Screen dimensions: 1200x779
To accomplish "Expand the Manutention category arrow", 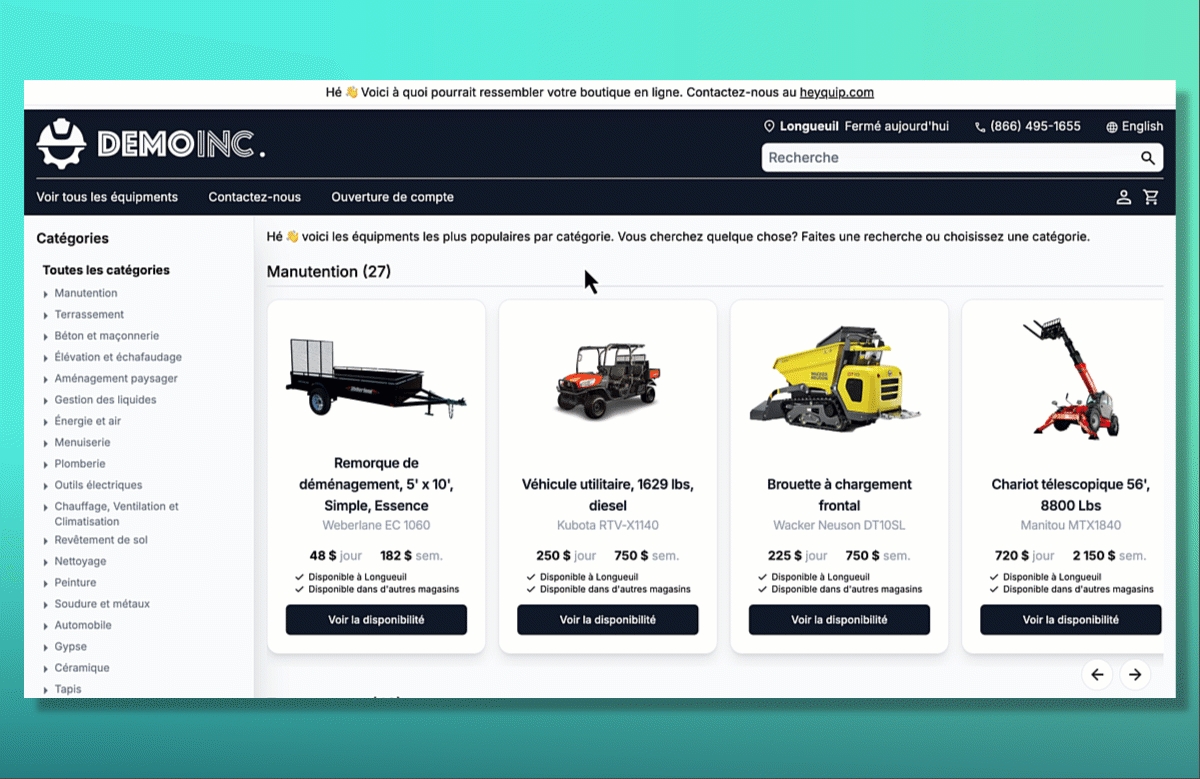I will point(46,294).
